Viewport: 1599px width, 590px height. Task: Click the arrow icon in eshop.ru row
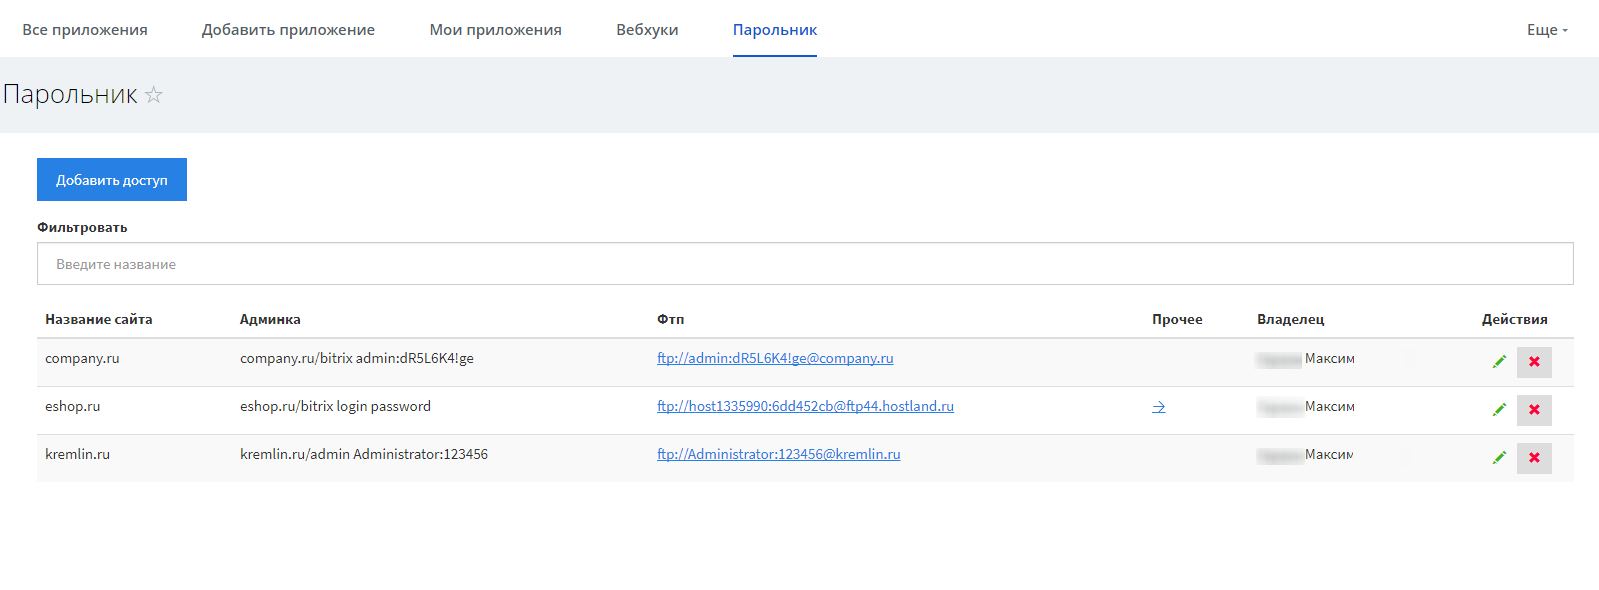(1158, 407)
